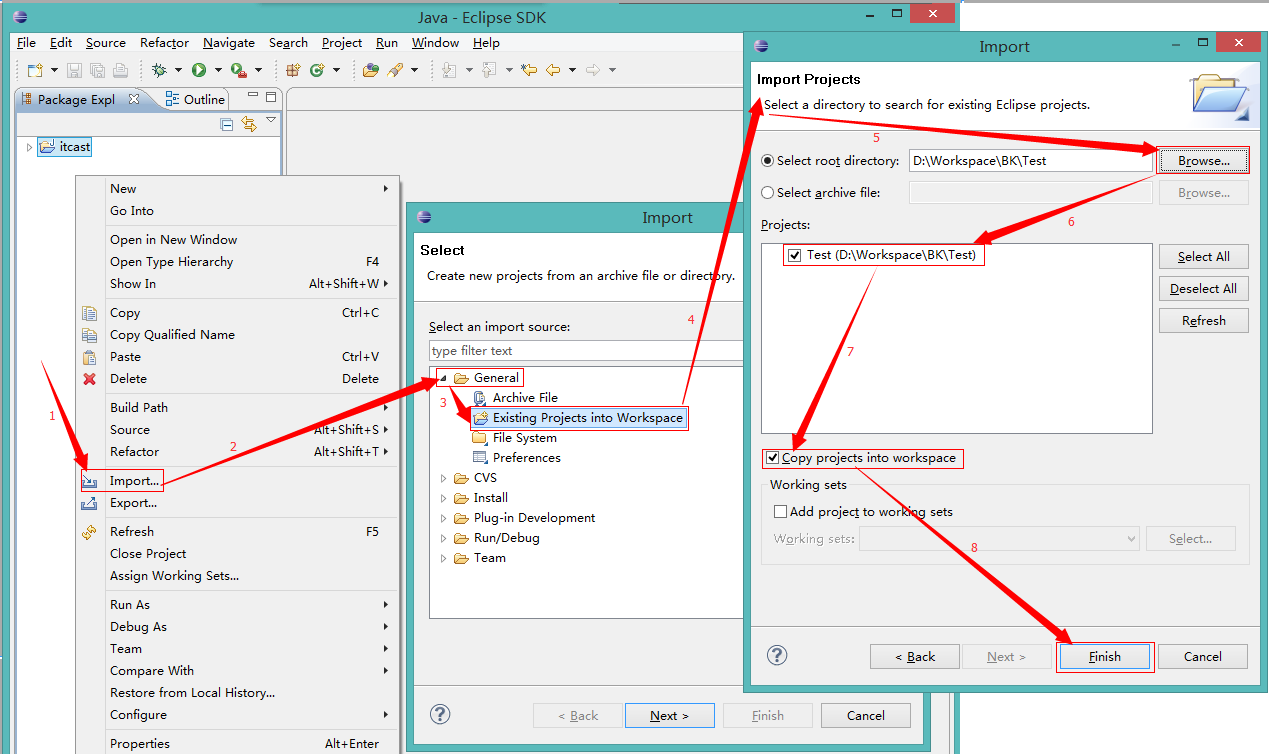Click Browse... next to root directory
The image size is (1269, 754).
[x=1204, y=160]
